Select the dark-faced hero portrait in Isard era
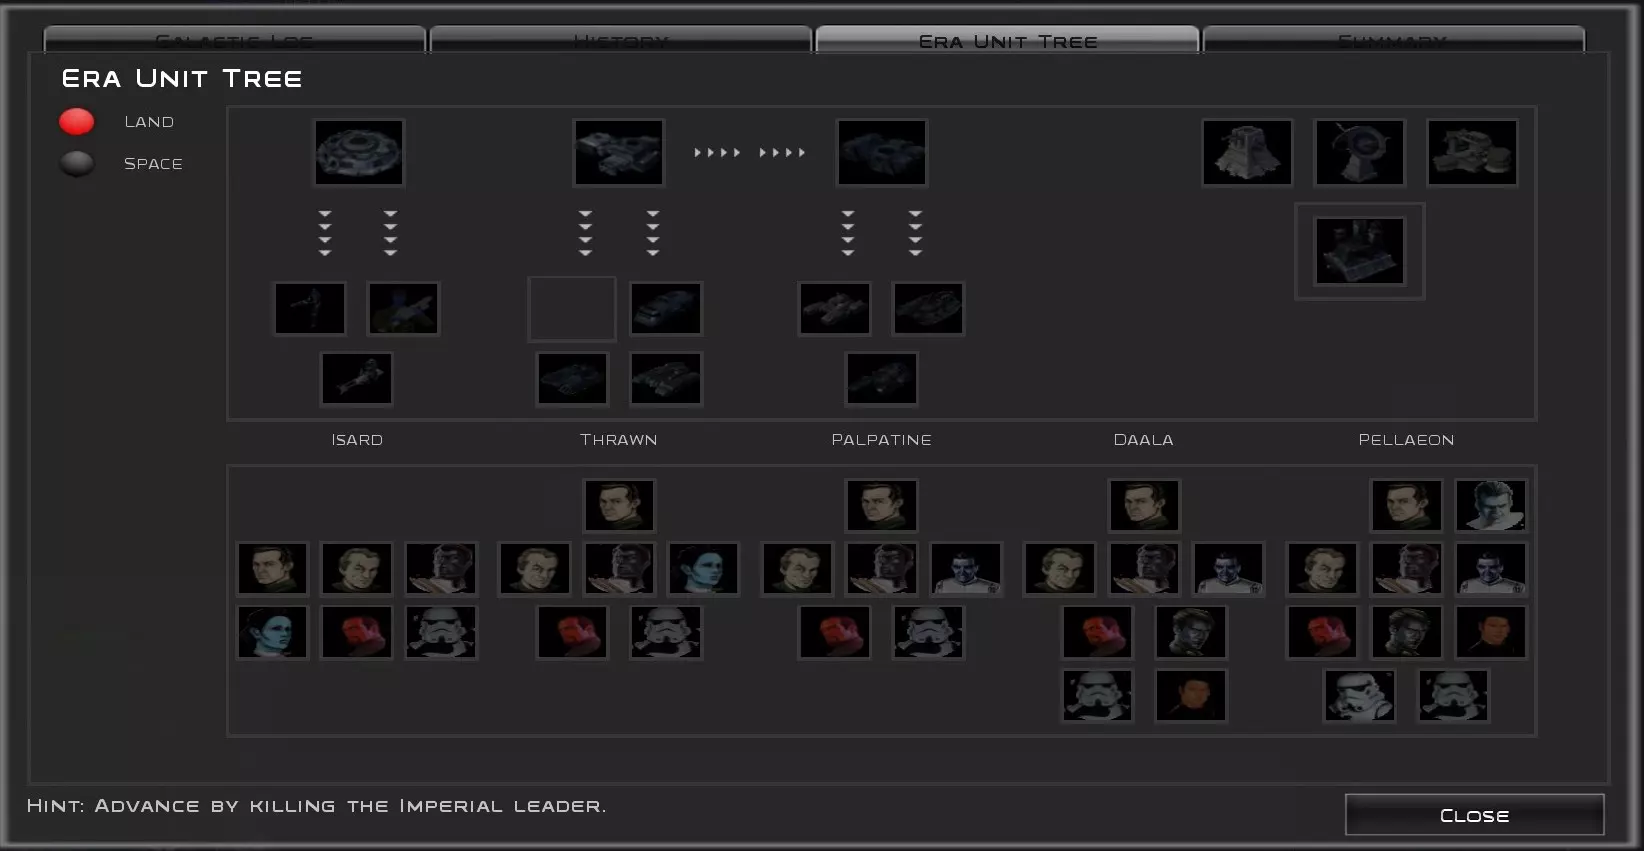Image resolution: width=1644 pixels, height=851 pixels. 441,569
